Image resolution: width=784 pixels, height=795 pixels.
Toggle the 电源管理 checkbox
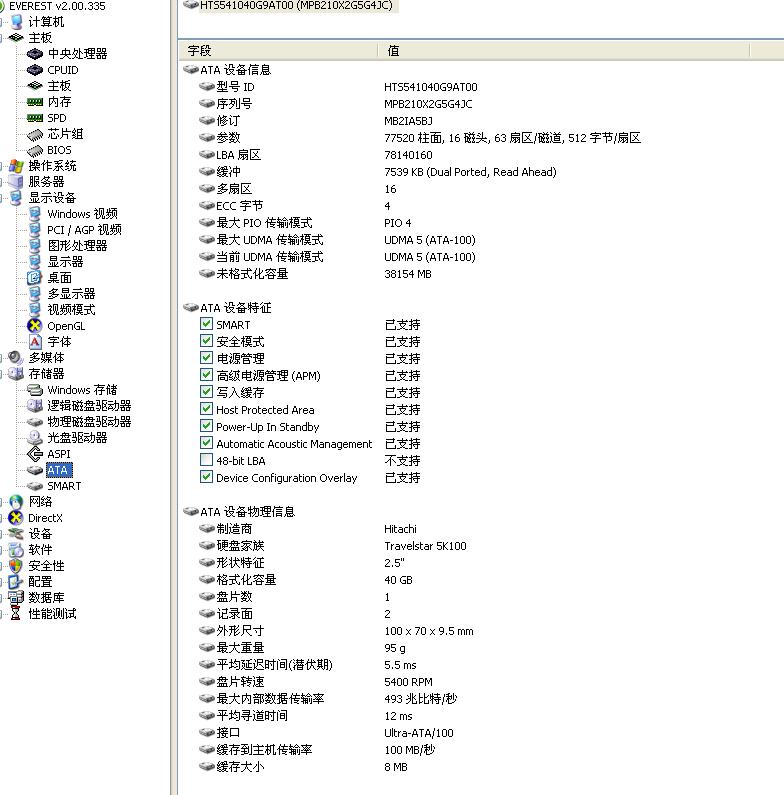(206, 357)
